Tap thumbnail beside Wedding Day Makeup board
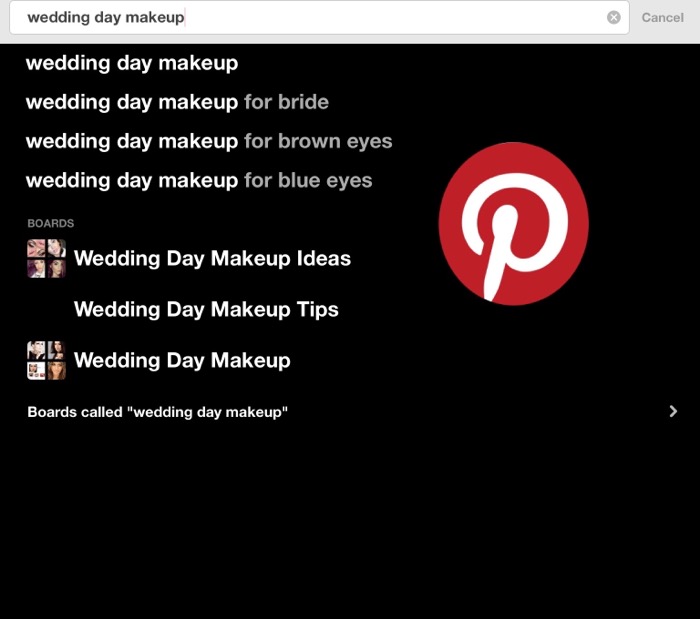This screenshot has height=619, width=700. pos(46,360)
